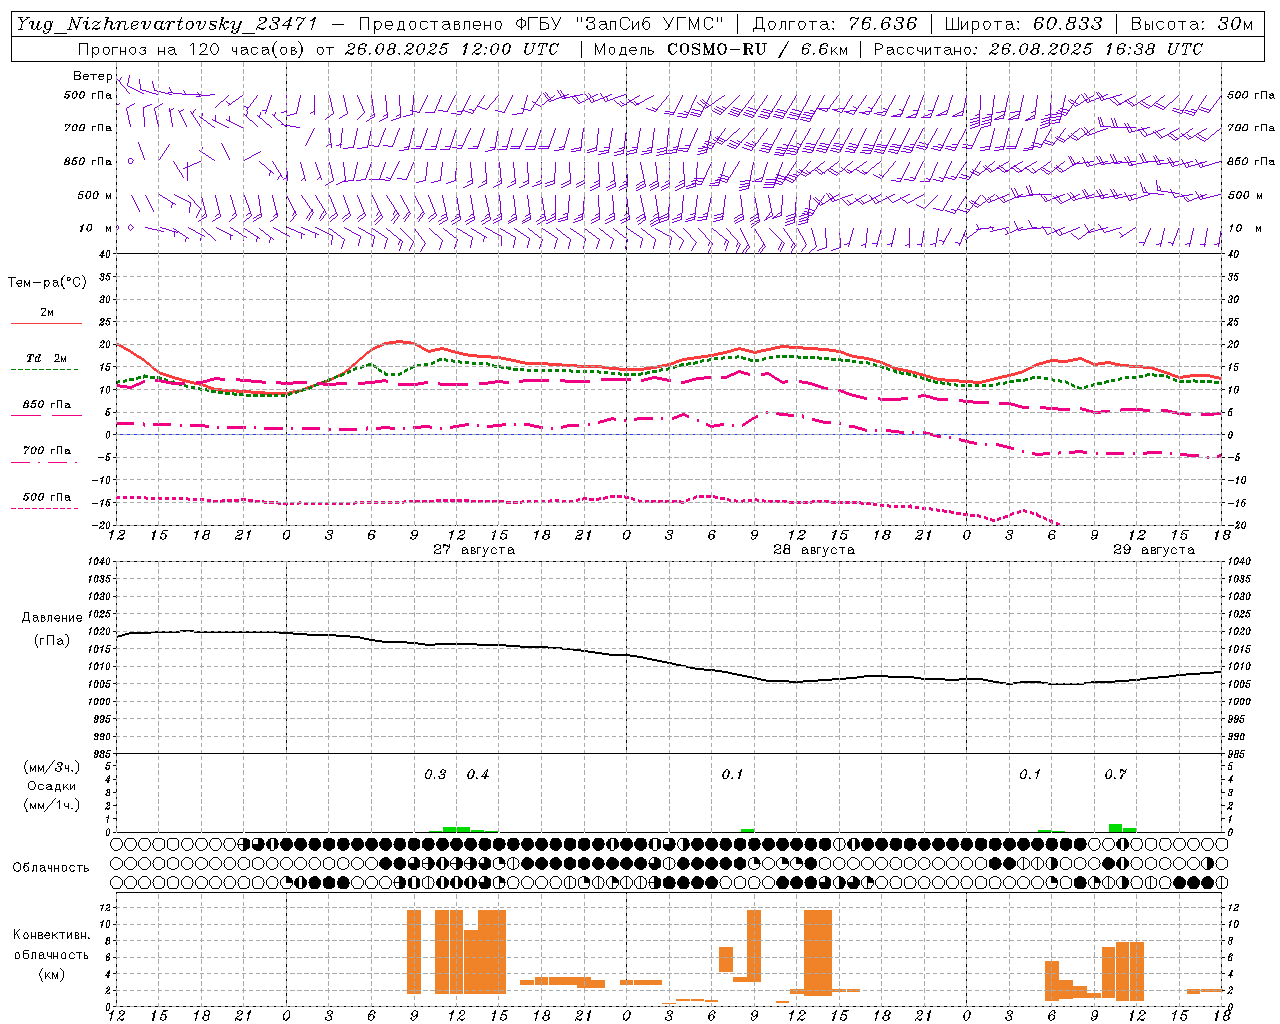The height and width of the screenshot is (1024, 1280).
Task: Click the 500 м wind level label on the left
Action: pyautogui.click(x=95, y=196)
